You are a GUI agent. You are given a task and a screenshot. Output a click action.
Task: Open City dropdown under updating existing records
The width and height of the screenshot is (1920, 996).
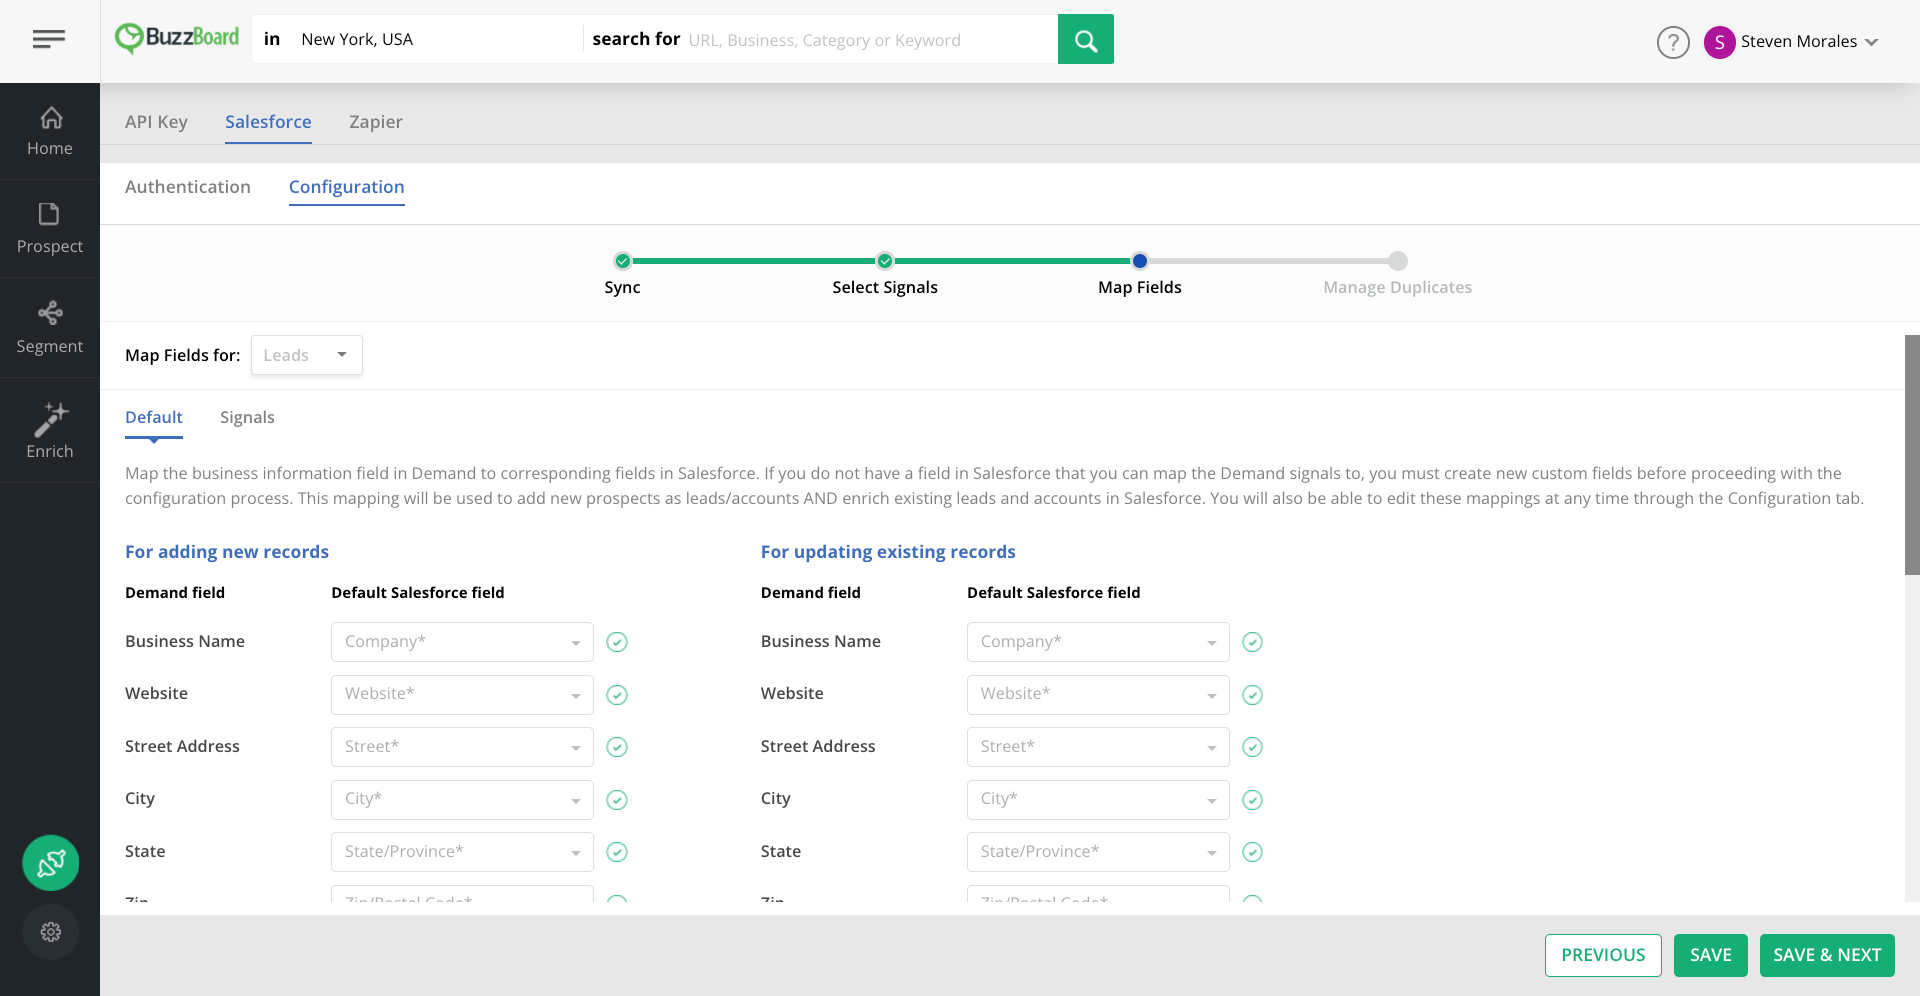coord(1098,799)
